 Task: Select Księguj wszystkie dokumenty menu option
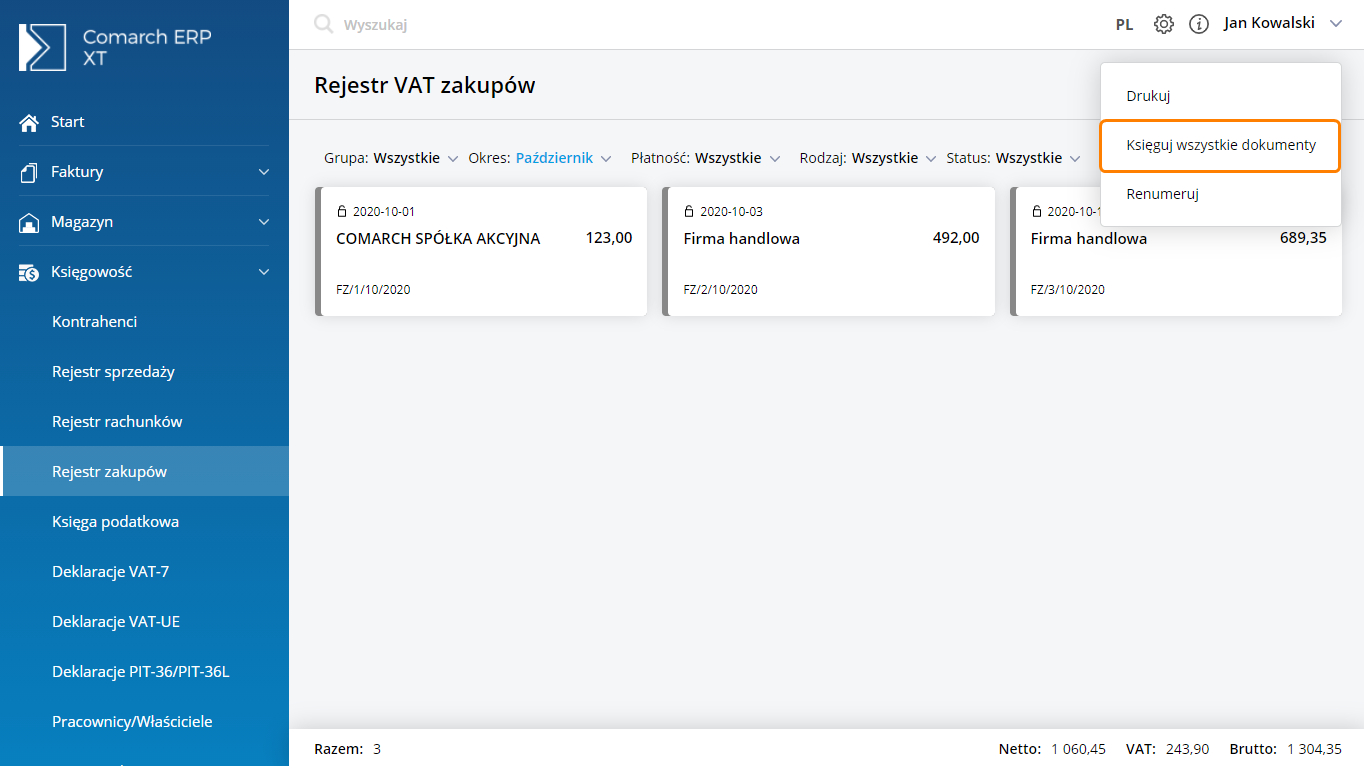1220,145
